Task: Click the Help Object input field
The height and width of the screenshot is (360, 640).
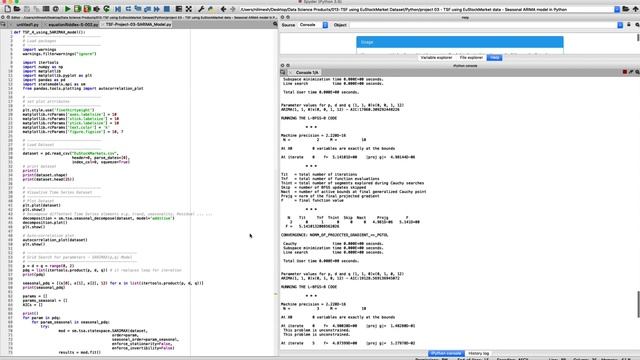Action: coord(483,25)
